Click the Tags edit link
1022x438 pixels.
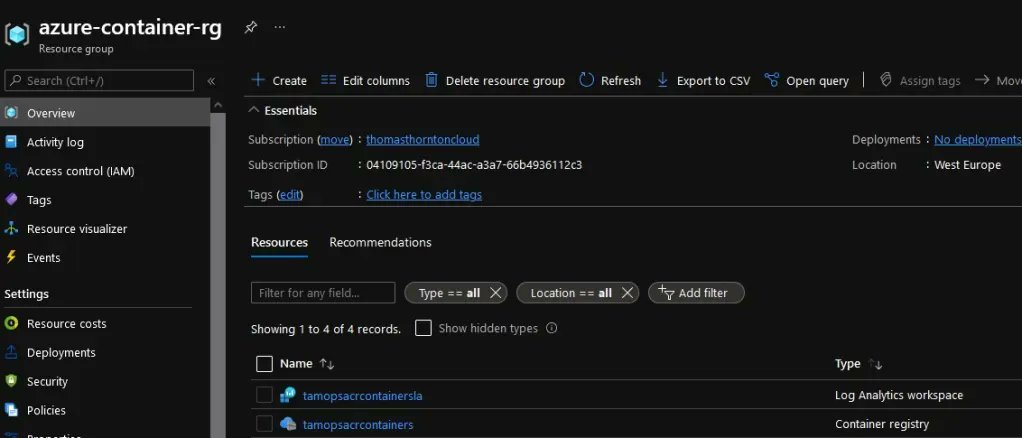point(291,194)
